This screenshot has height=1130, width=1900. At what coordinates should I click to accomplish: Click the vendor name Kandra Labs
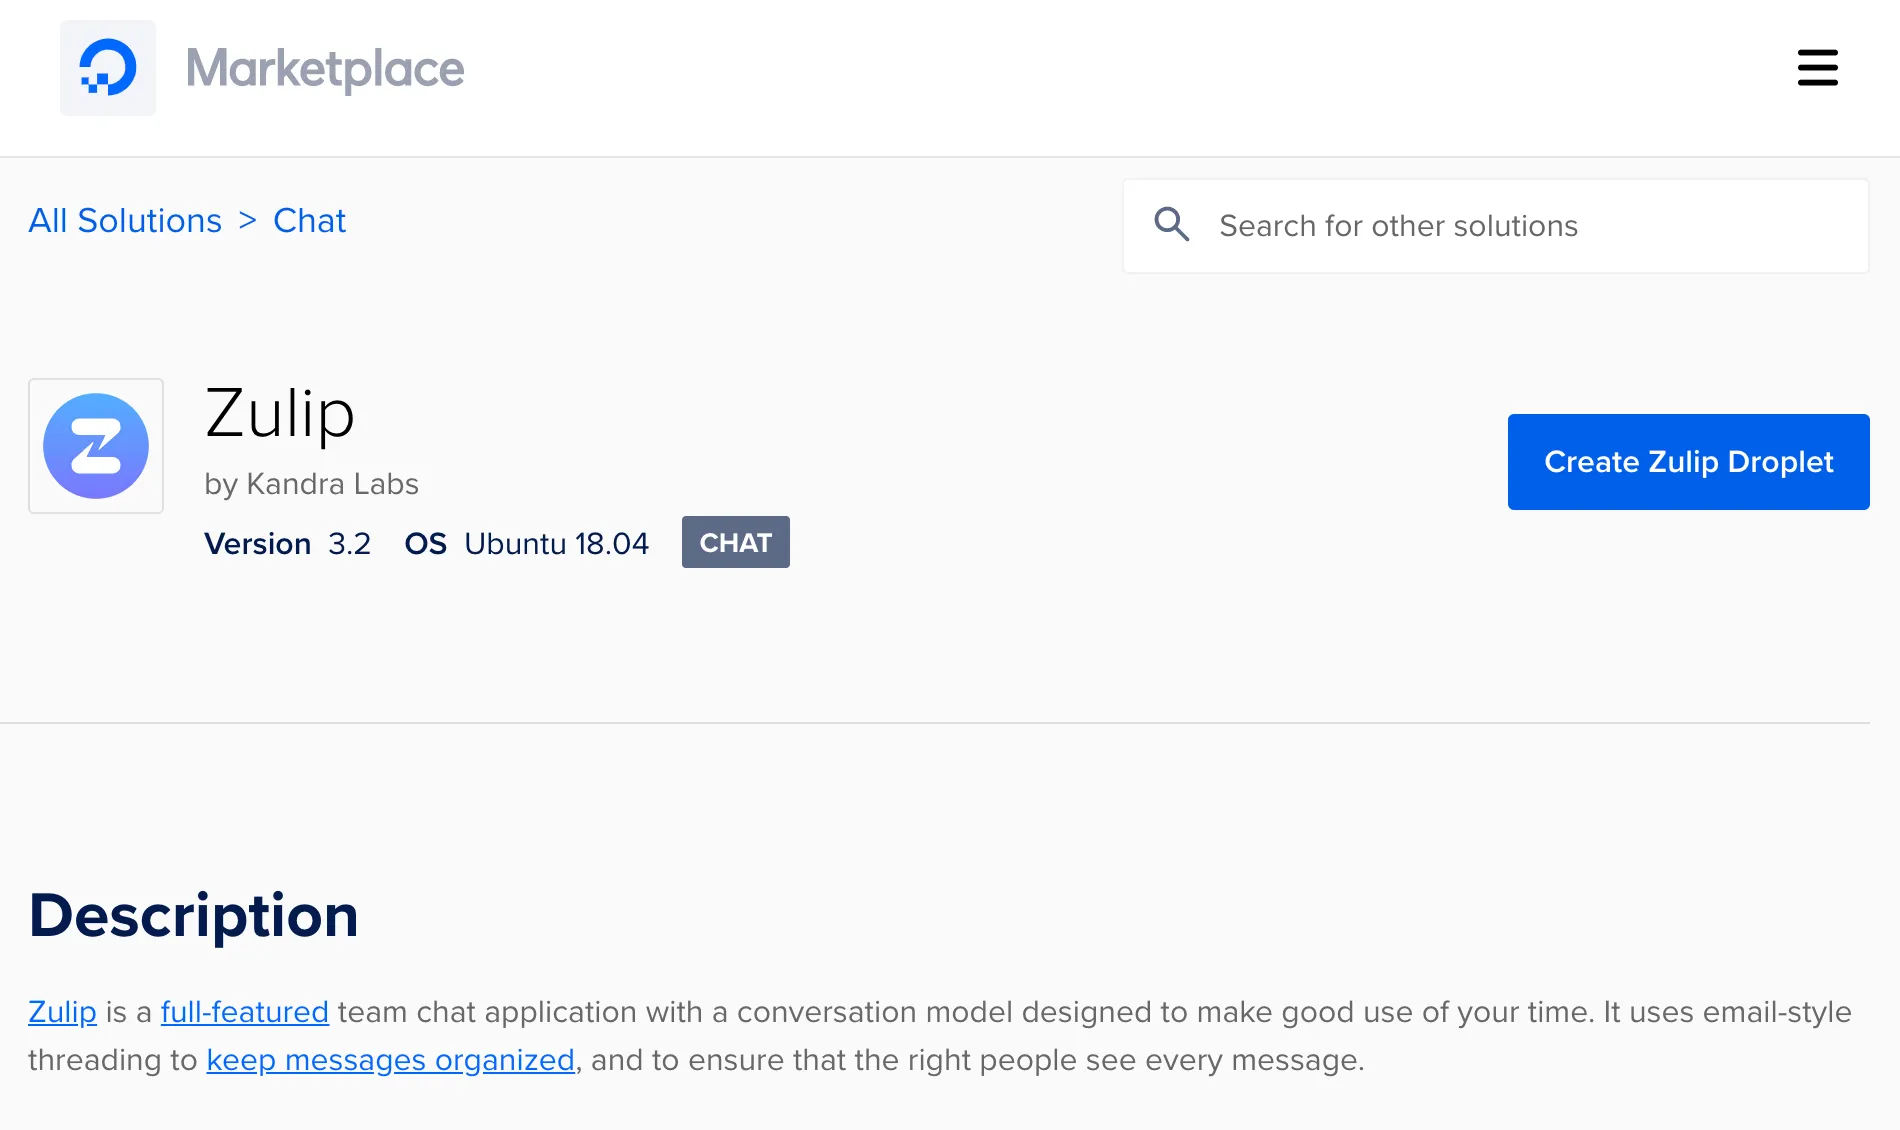pos(332,484)
